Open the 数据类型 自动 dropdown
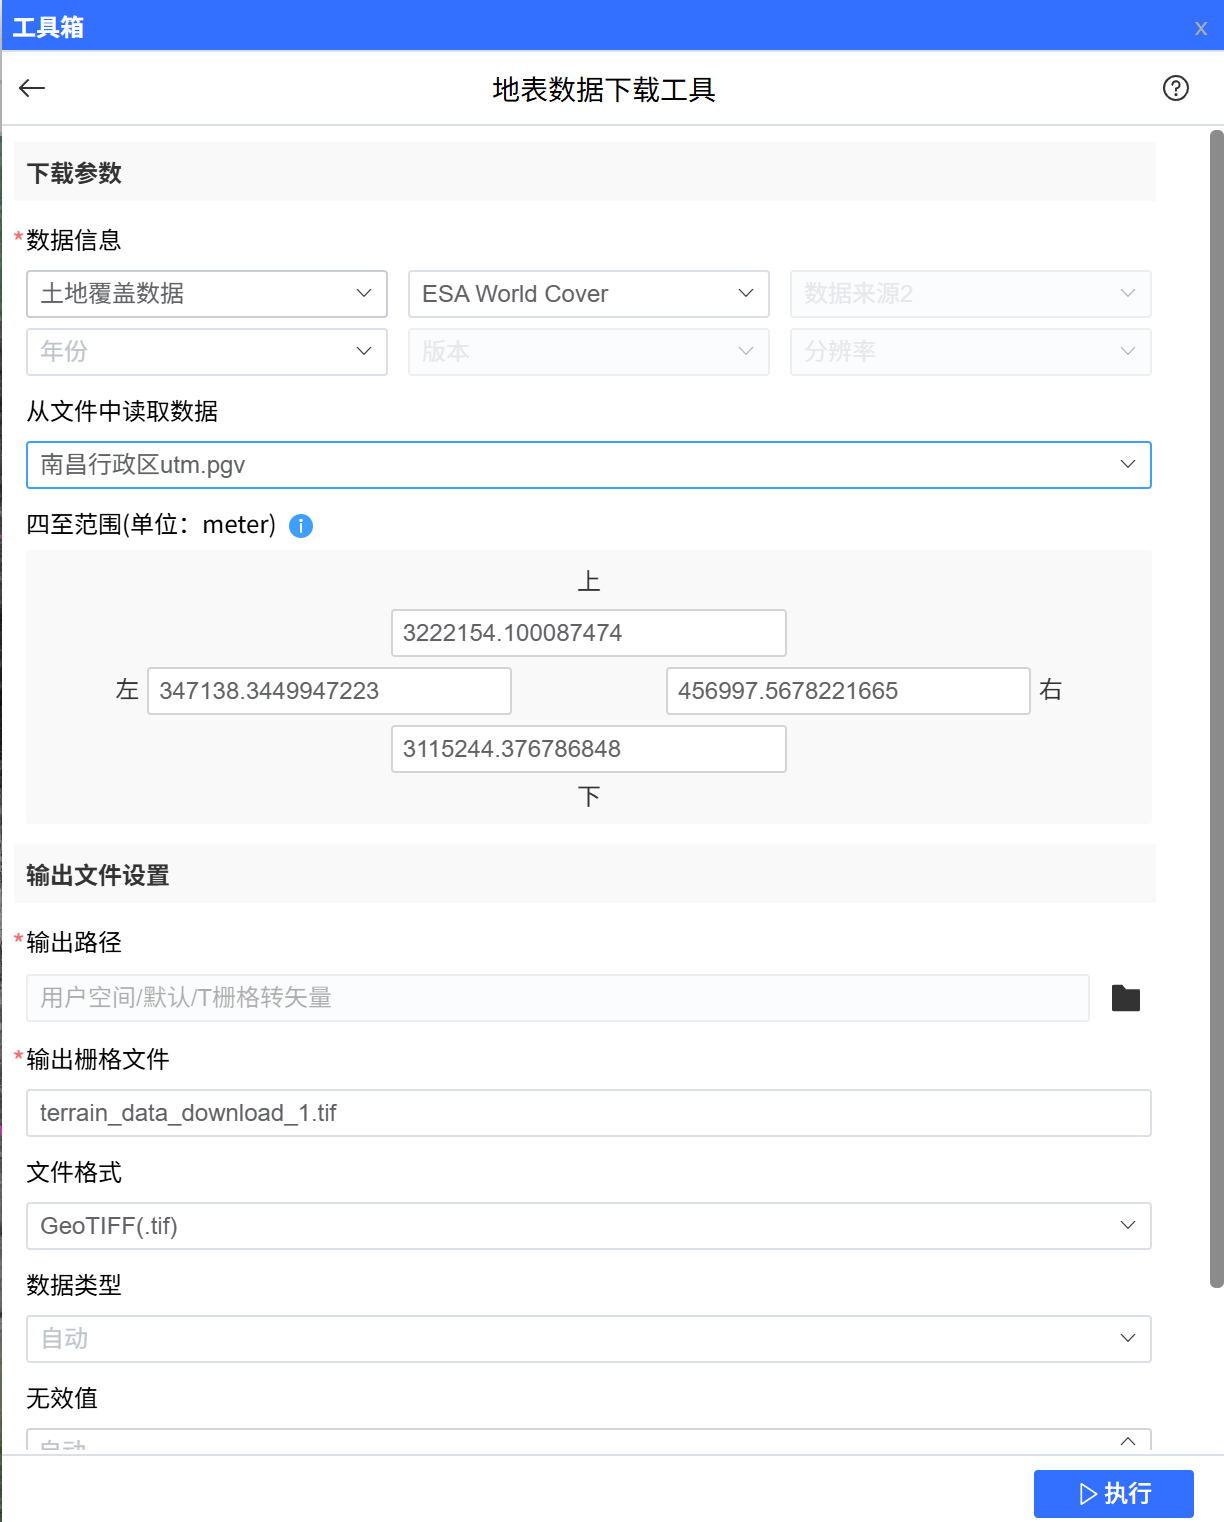Viewport: 1224px width, 1522px height. tap(588, 1339)
